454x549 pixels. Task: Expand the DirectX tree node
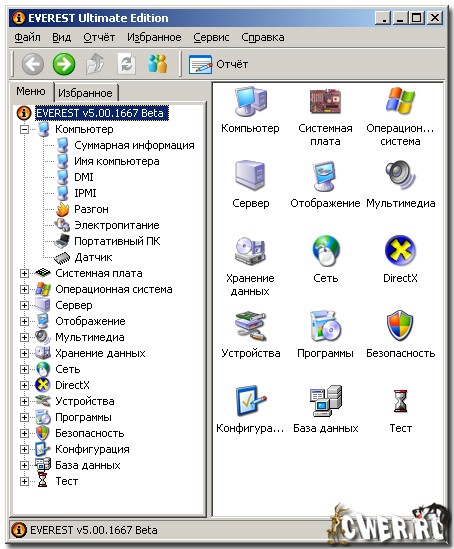[24, 385]
